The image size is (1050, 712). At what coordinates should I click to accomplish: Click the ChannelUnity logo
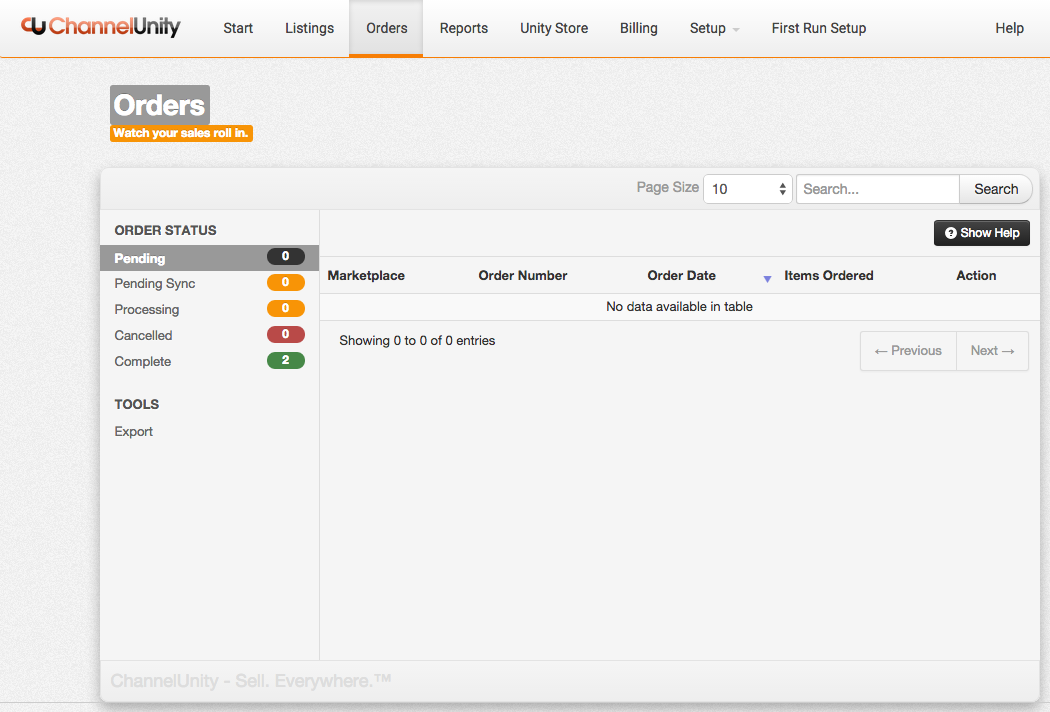pos(101,27)
